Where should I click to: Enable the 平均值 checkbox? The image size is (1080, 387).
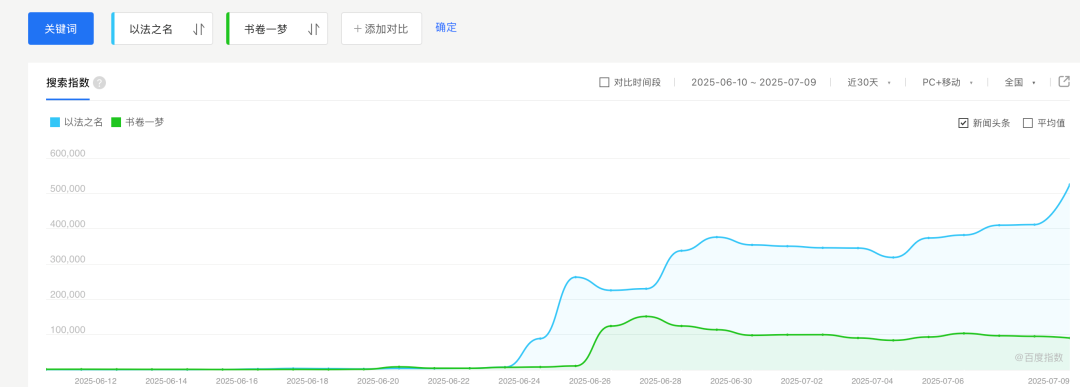pyautogui.click(x=1028, y=123)
